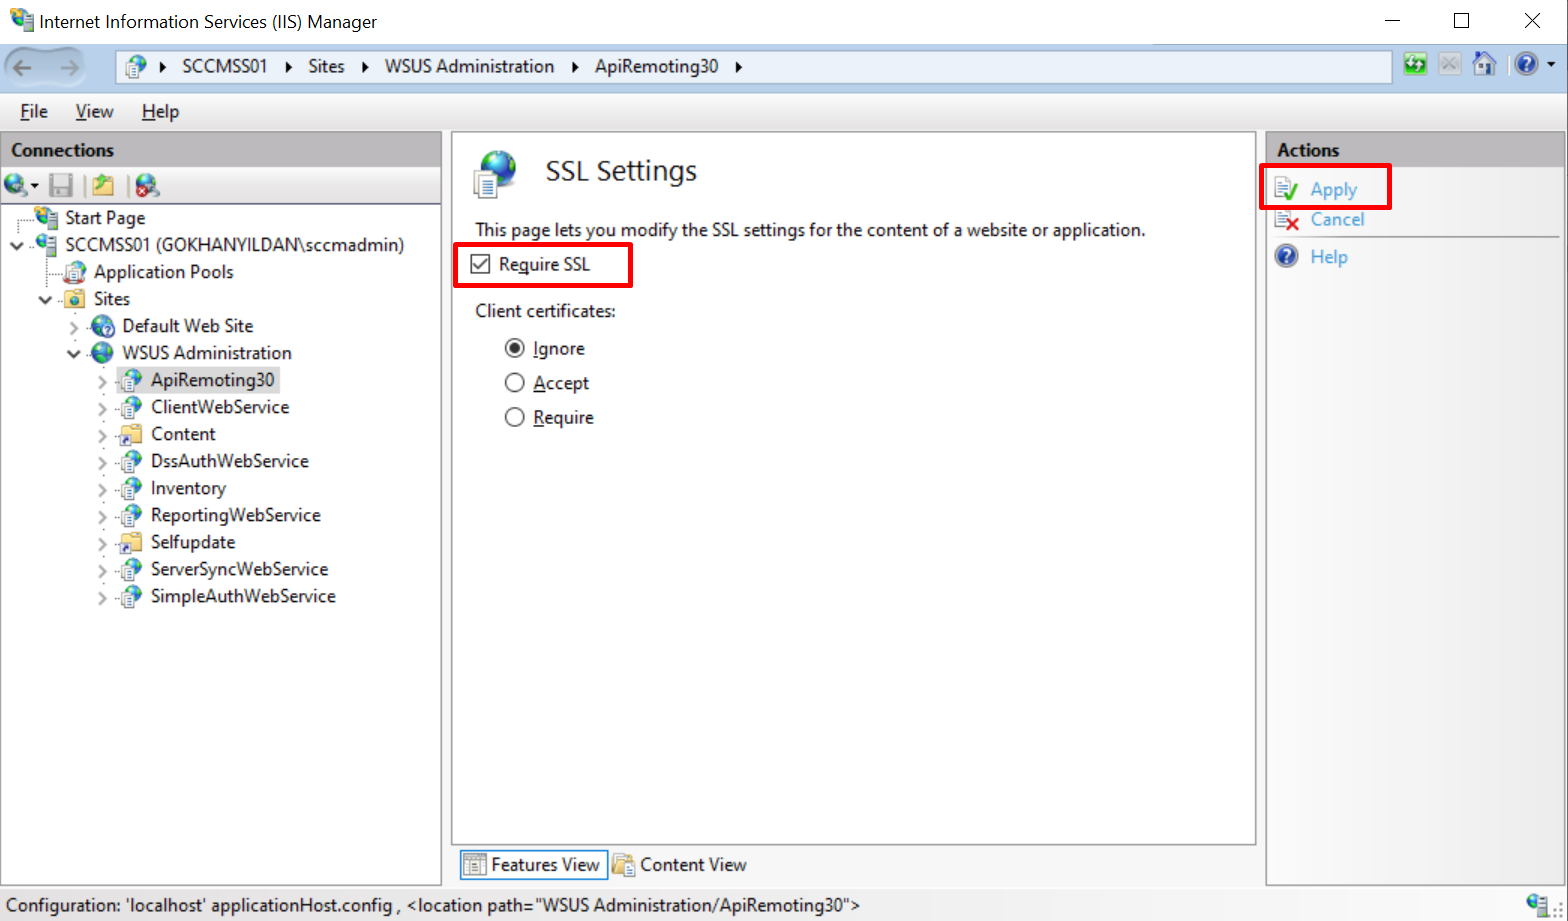Open the dropdown arrow after ApiRemoting30 in the breadcrumb
The image size is (1568, 921).
pyautogui.click(x=739, y=67)
